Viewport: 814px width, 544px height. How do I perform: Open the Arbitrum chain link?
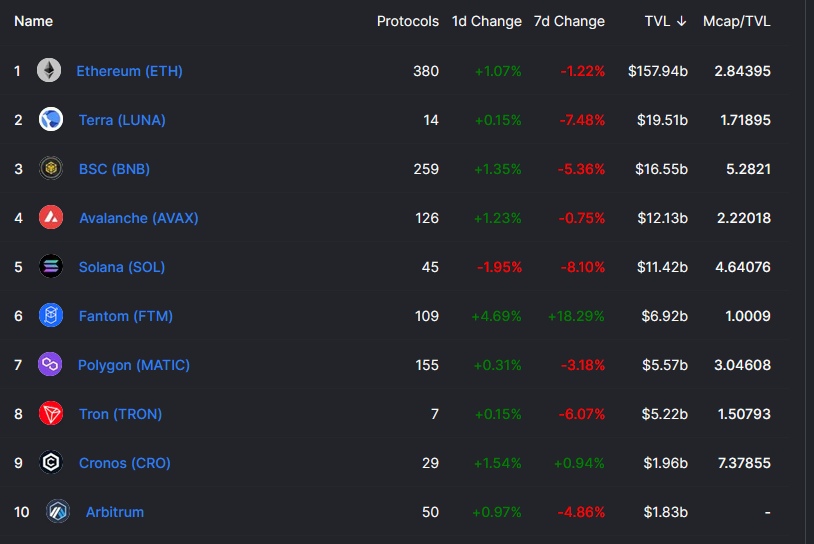(x=114, y=512)
